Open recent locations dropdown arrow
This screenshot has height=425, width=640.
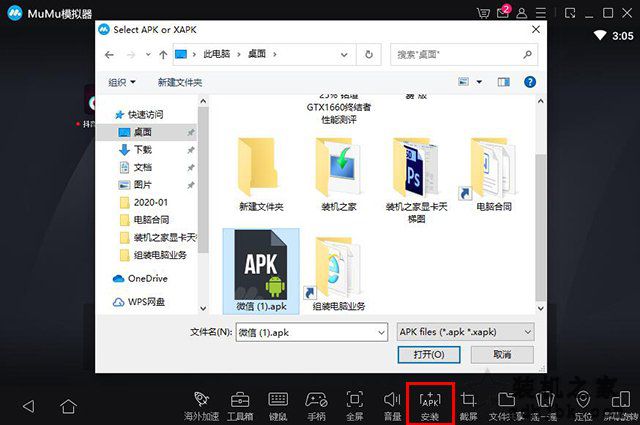148,54
